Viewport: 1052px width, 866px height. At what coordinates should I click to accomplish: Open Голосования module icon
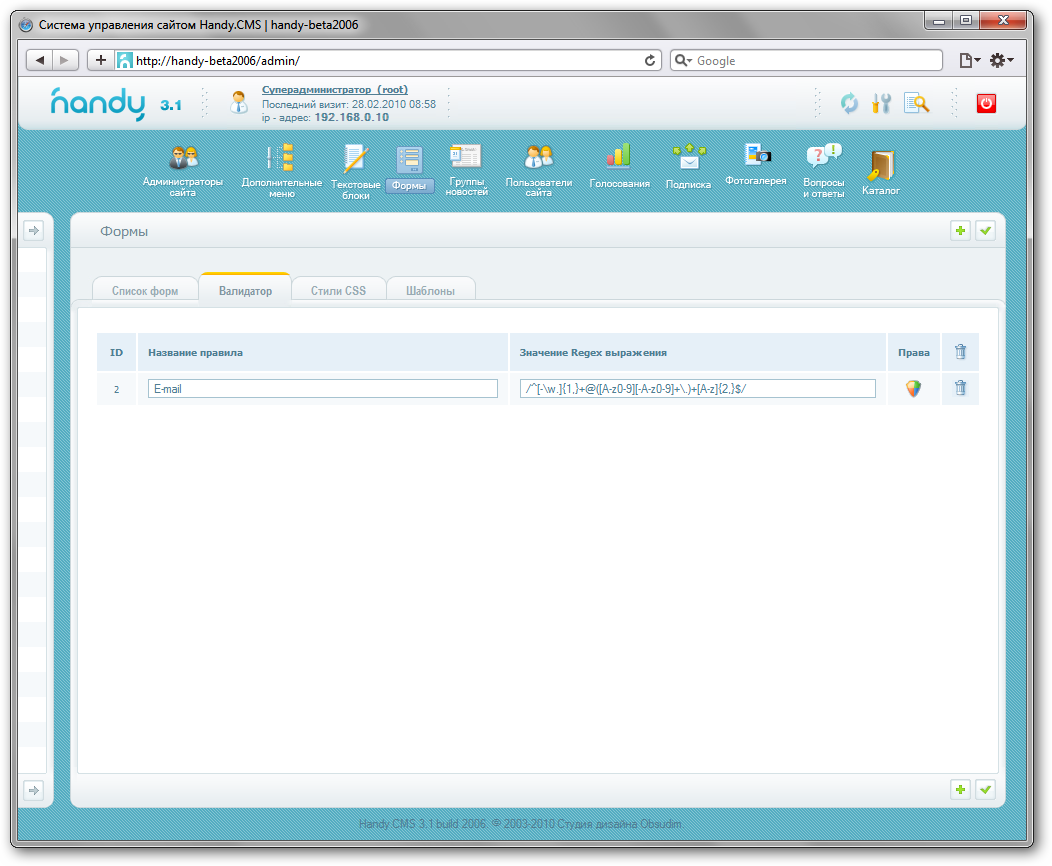coord(619,155)
